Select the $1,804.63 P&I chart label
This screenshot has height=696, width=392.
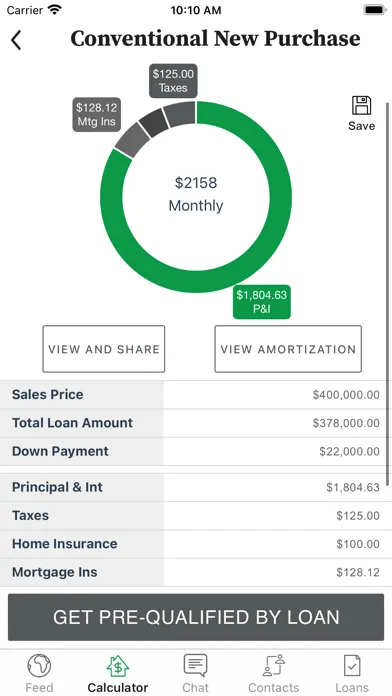(262, 302)
